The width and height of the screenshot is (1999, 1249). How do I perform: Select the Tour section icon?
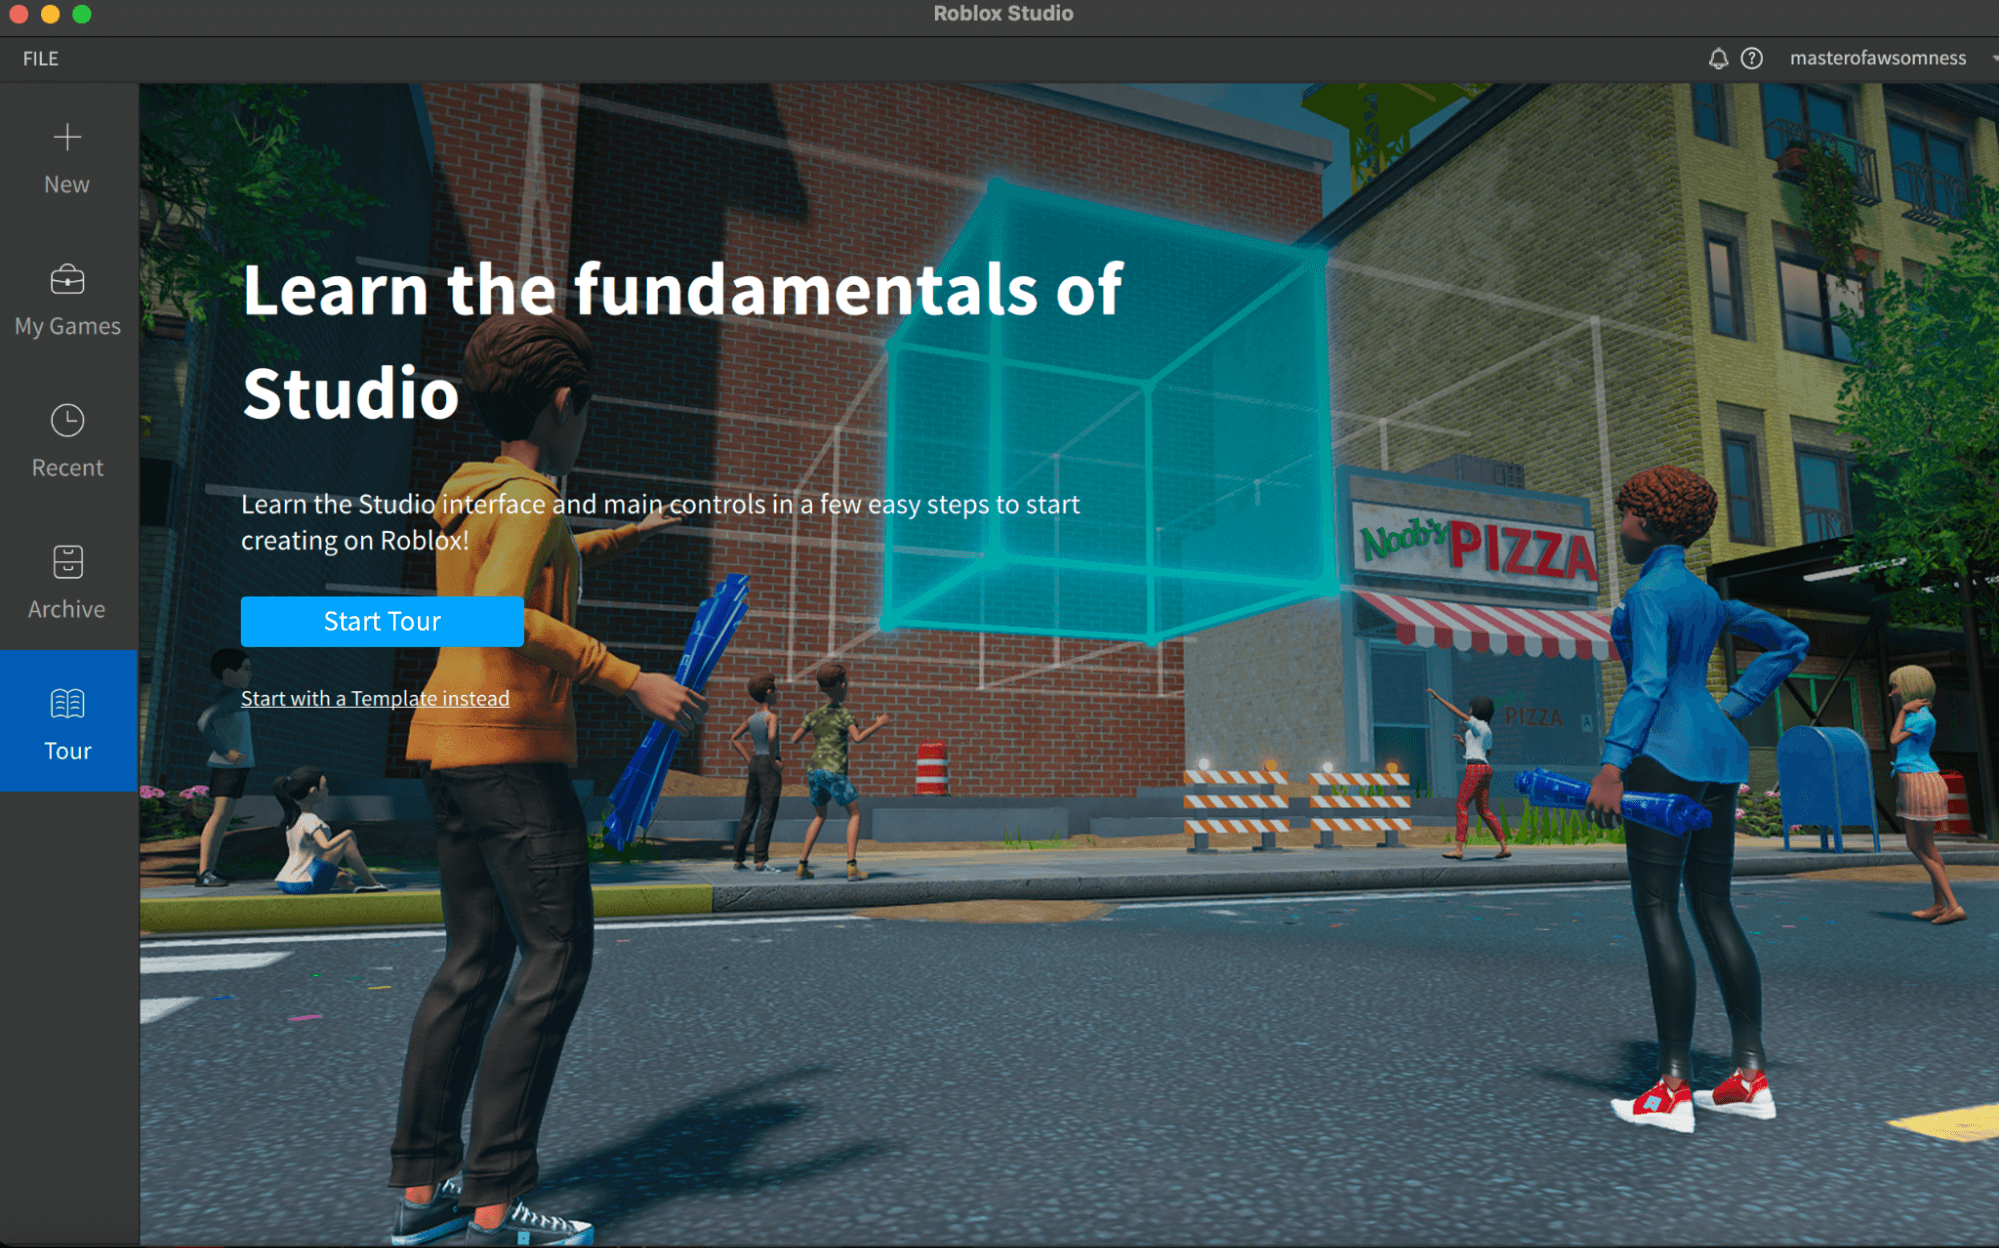[68, 704]
